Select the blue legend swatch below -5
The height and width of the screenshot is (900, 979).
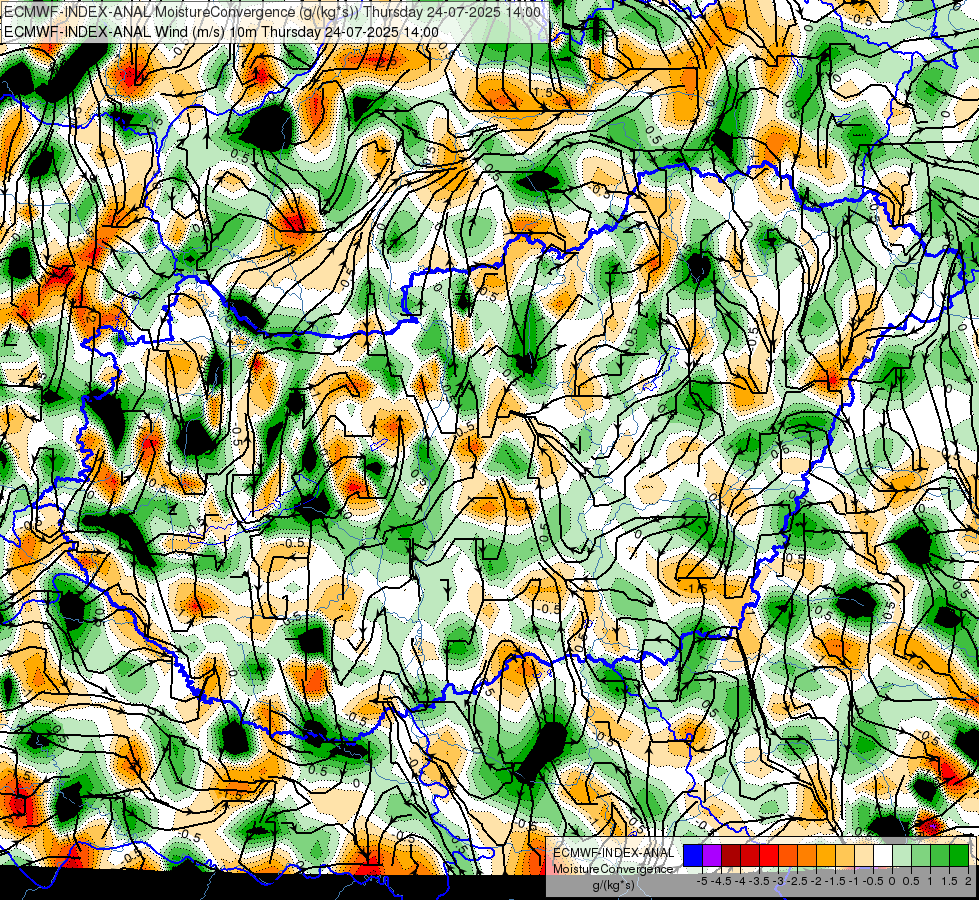[x=693, y=855]
